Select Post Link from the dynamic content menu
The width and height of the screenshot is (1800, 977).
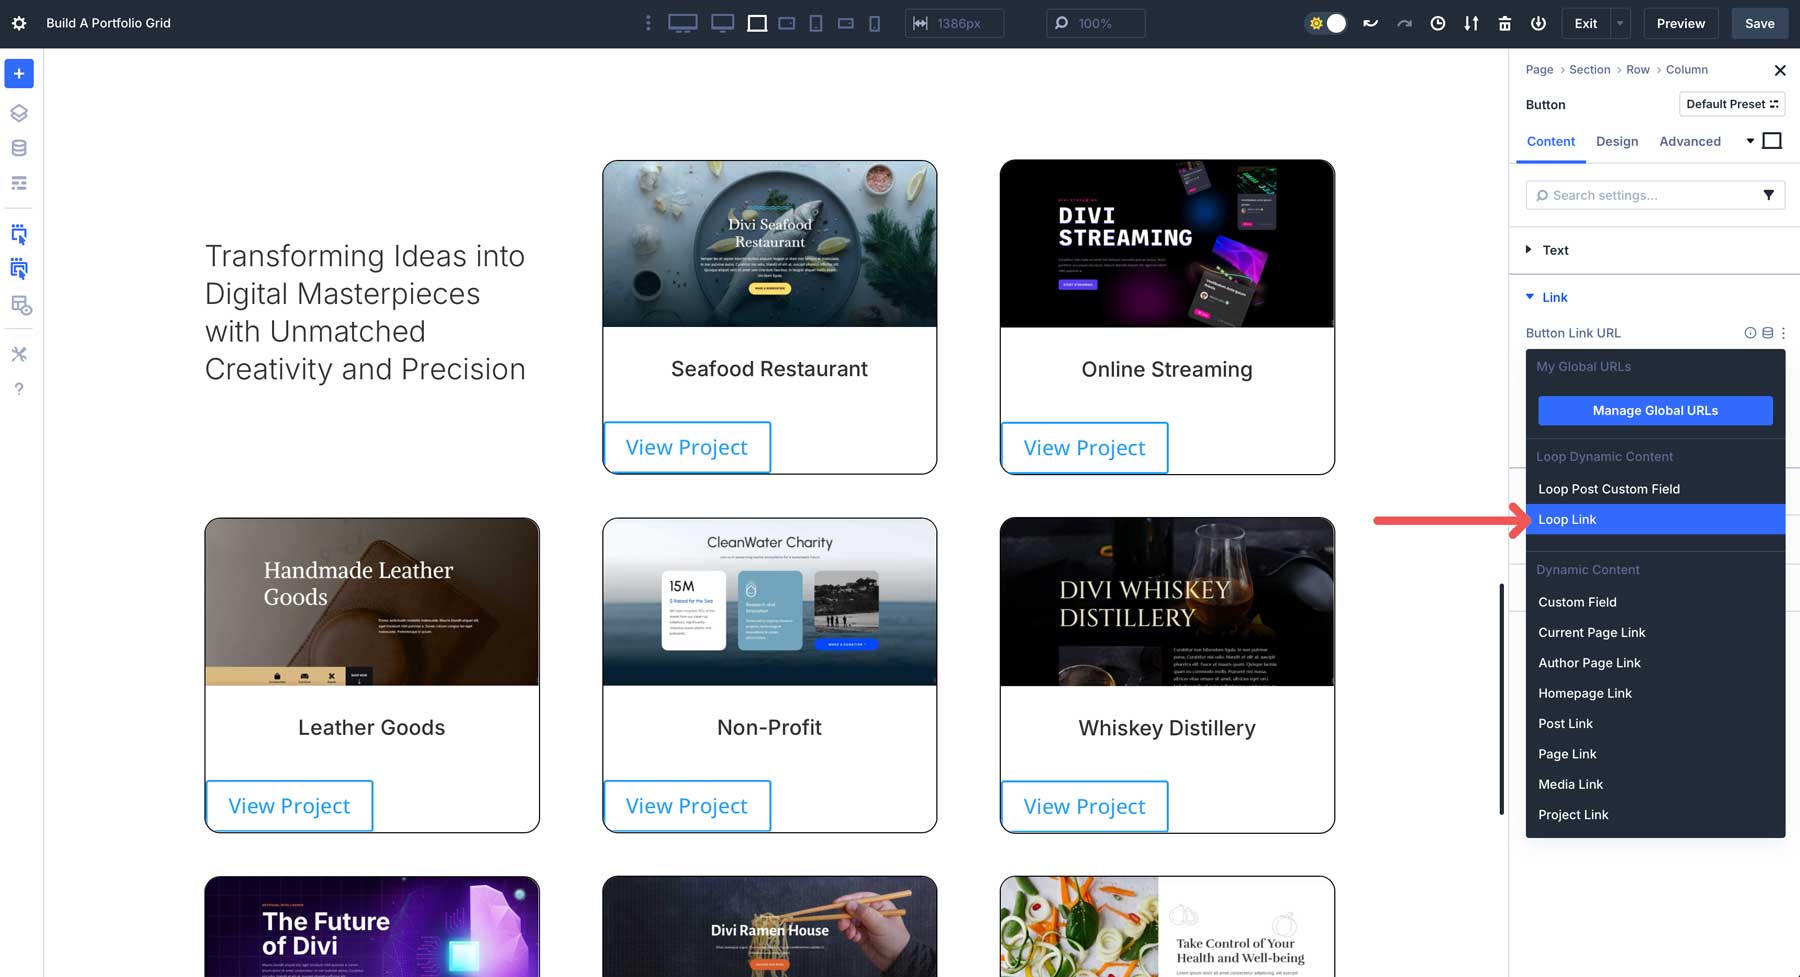point(1565,723)
